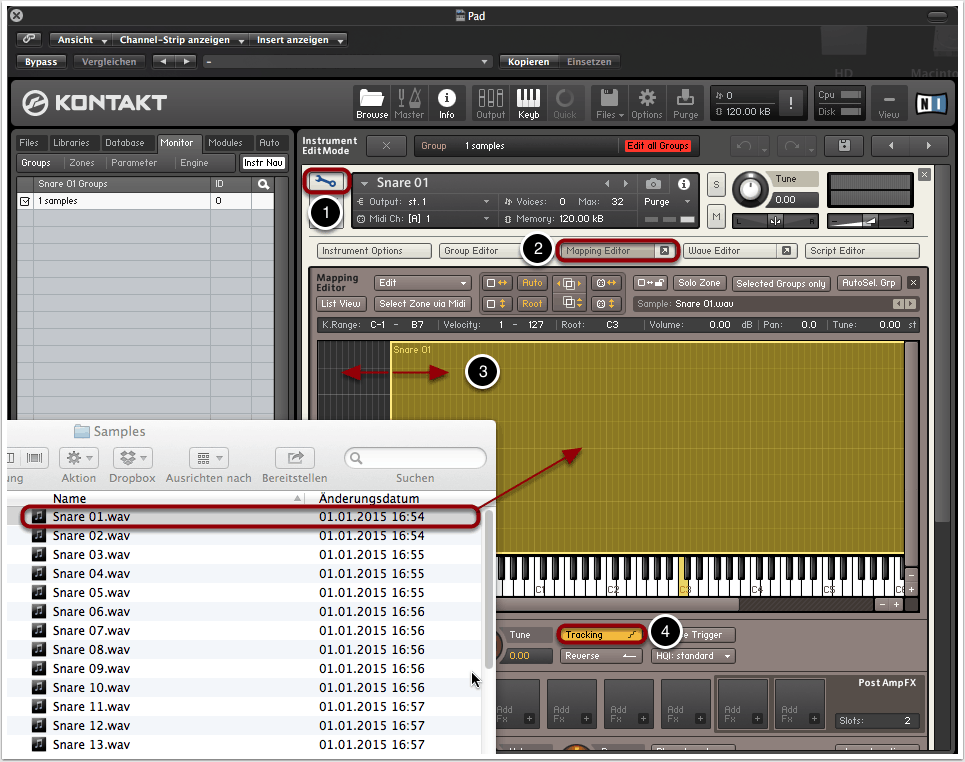Open the Master metronome panel
Viewport: 965px width, 762px height.
pyautogui.click(x=409, y=102)
